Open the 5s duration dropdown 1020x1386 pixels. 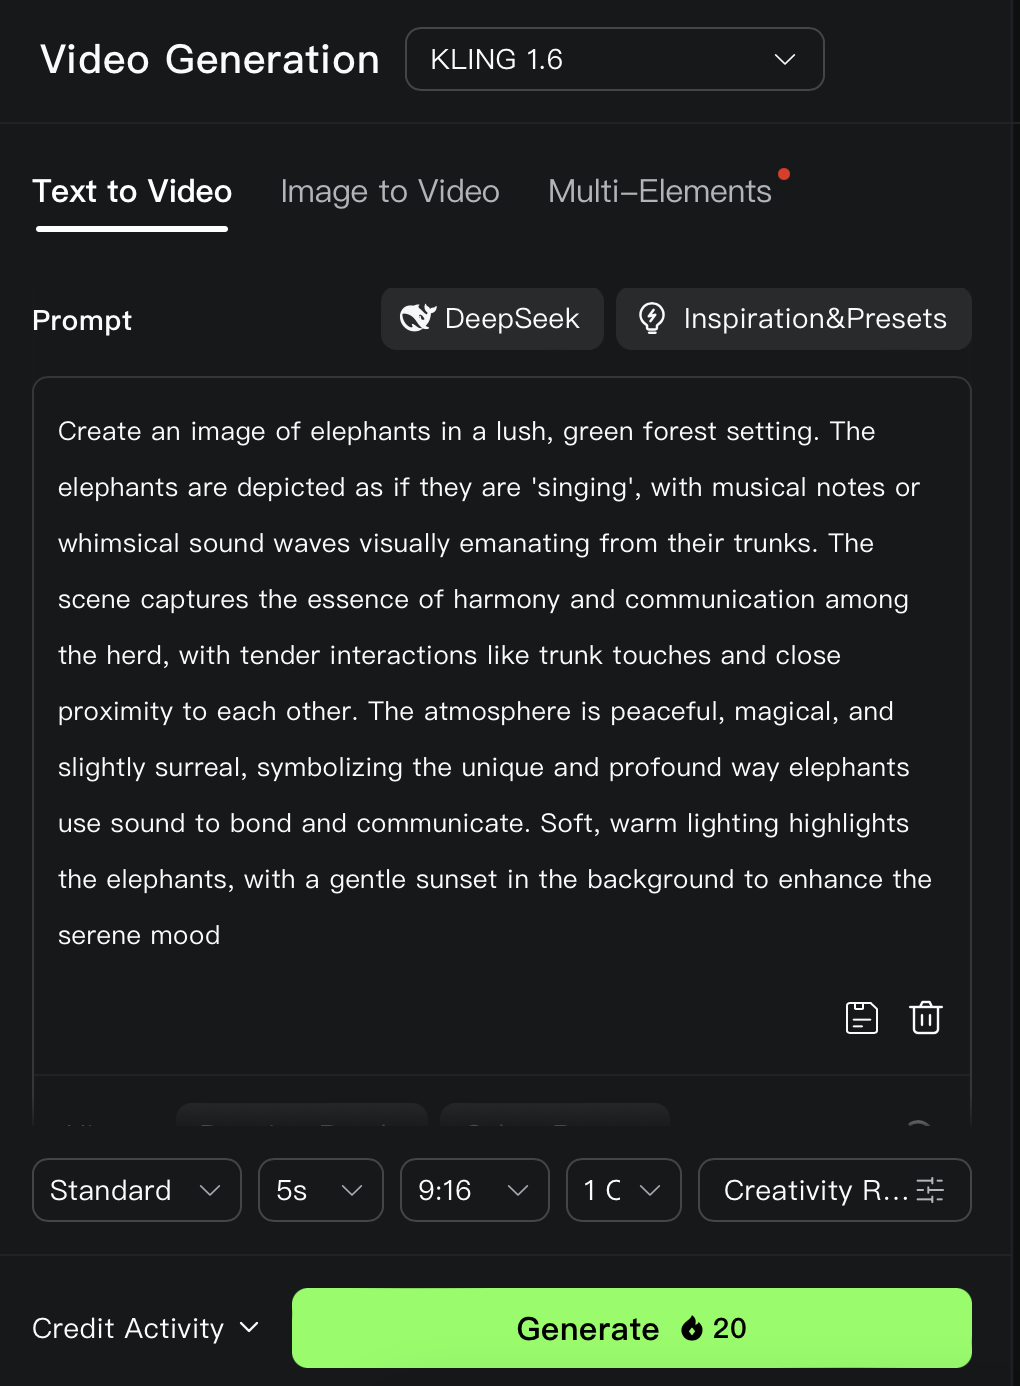click(321, 1190)
